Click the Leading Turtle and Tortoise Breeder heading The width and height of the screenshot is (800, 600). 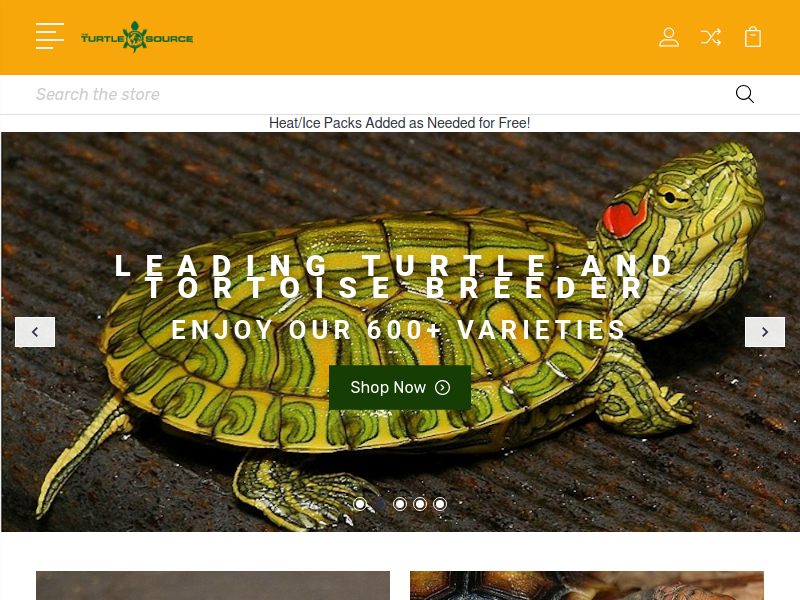(x=394, y=277)
